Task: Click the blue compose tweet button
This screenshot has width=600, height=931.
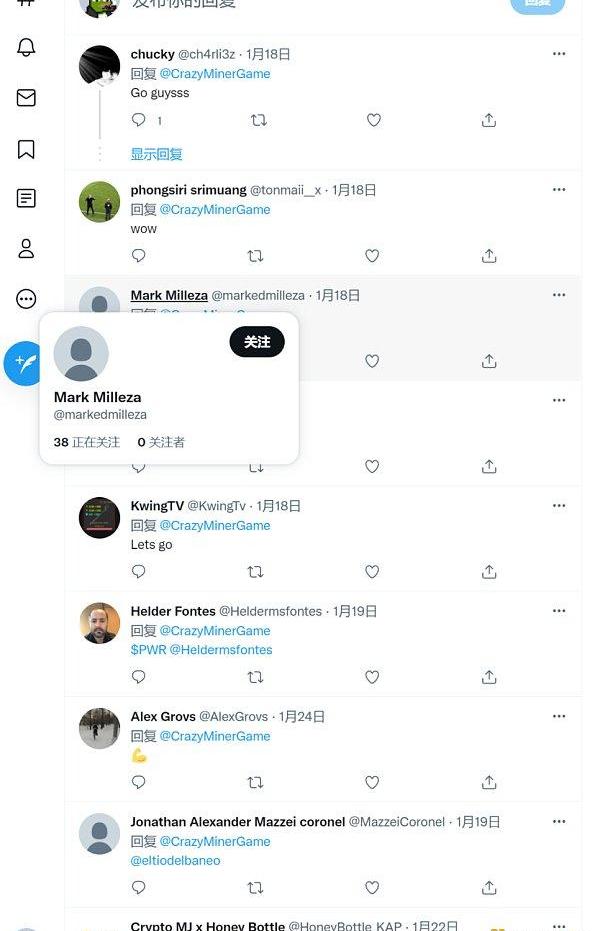Action: point(25,363)
